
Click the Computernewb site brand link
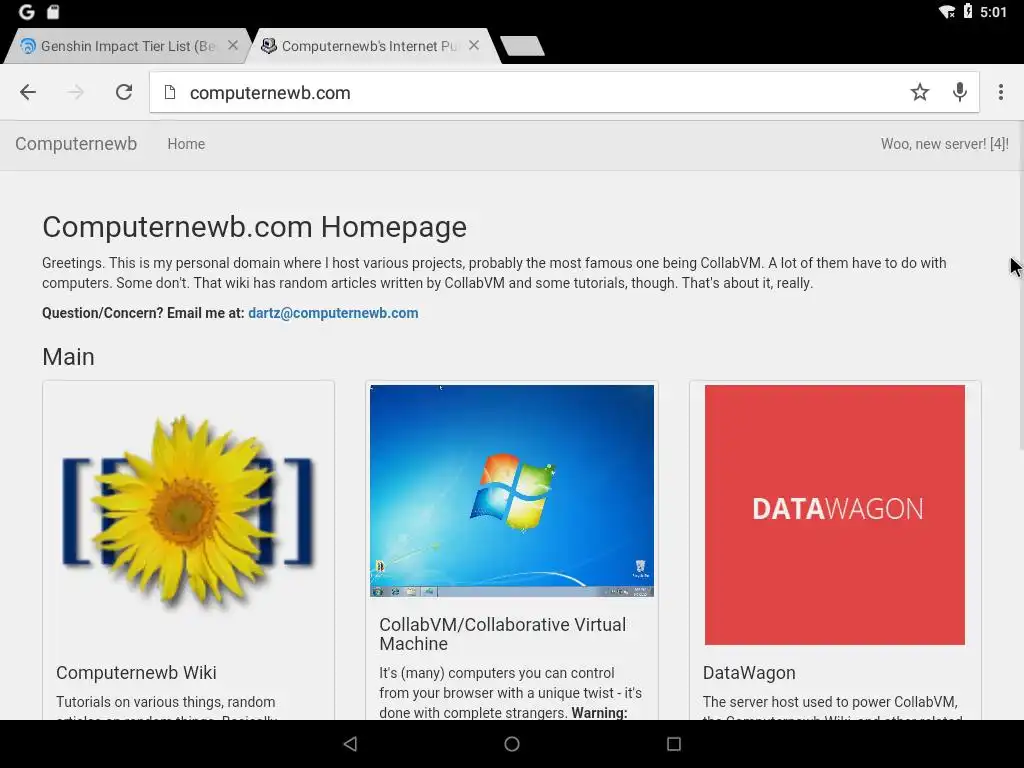(x=76, y=144)
